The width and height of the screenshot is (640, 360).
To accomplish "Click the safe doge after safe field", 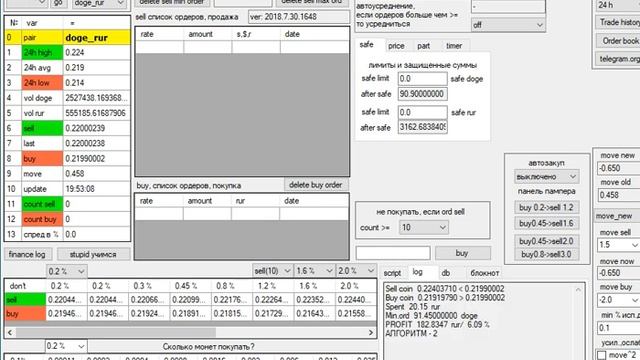I will tap(422, 94).
